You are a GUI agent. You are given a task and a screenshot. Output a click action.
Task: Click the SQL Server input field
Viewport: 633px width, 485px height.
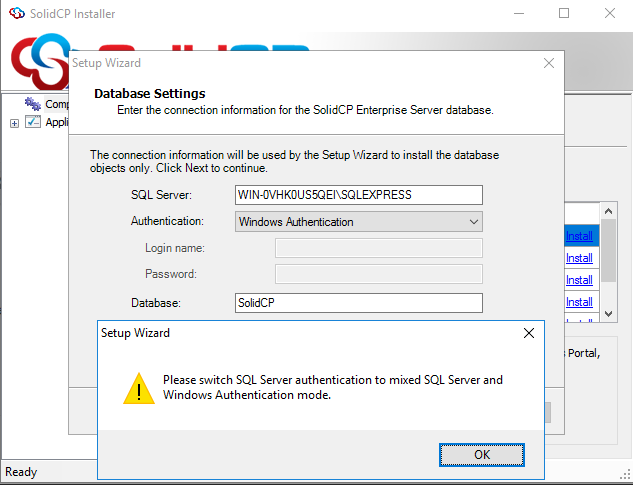click(358, 195)
